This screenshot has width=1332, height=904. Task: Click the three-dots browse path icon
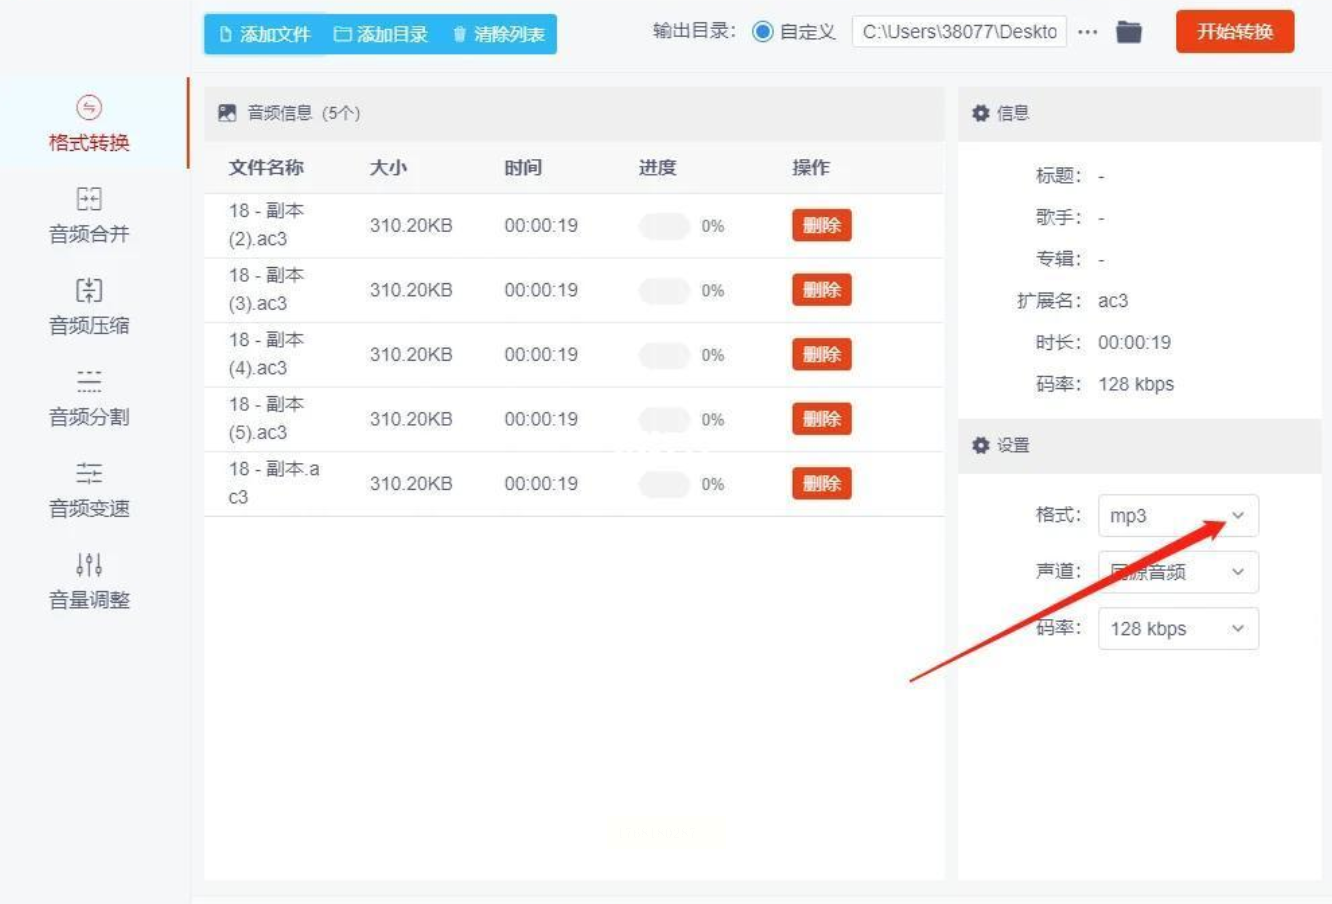1088,32
